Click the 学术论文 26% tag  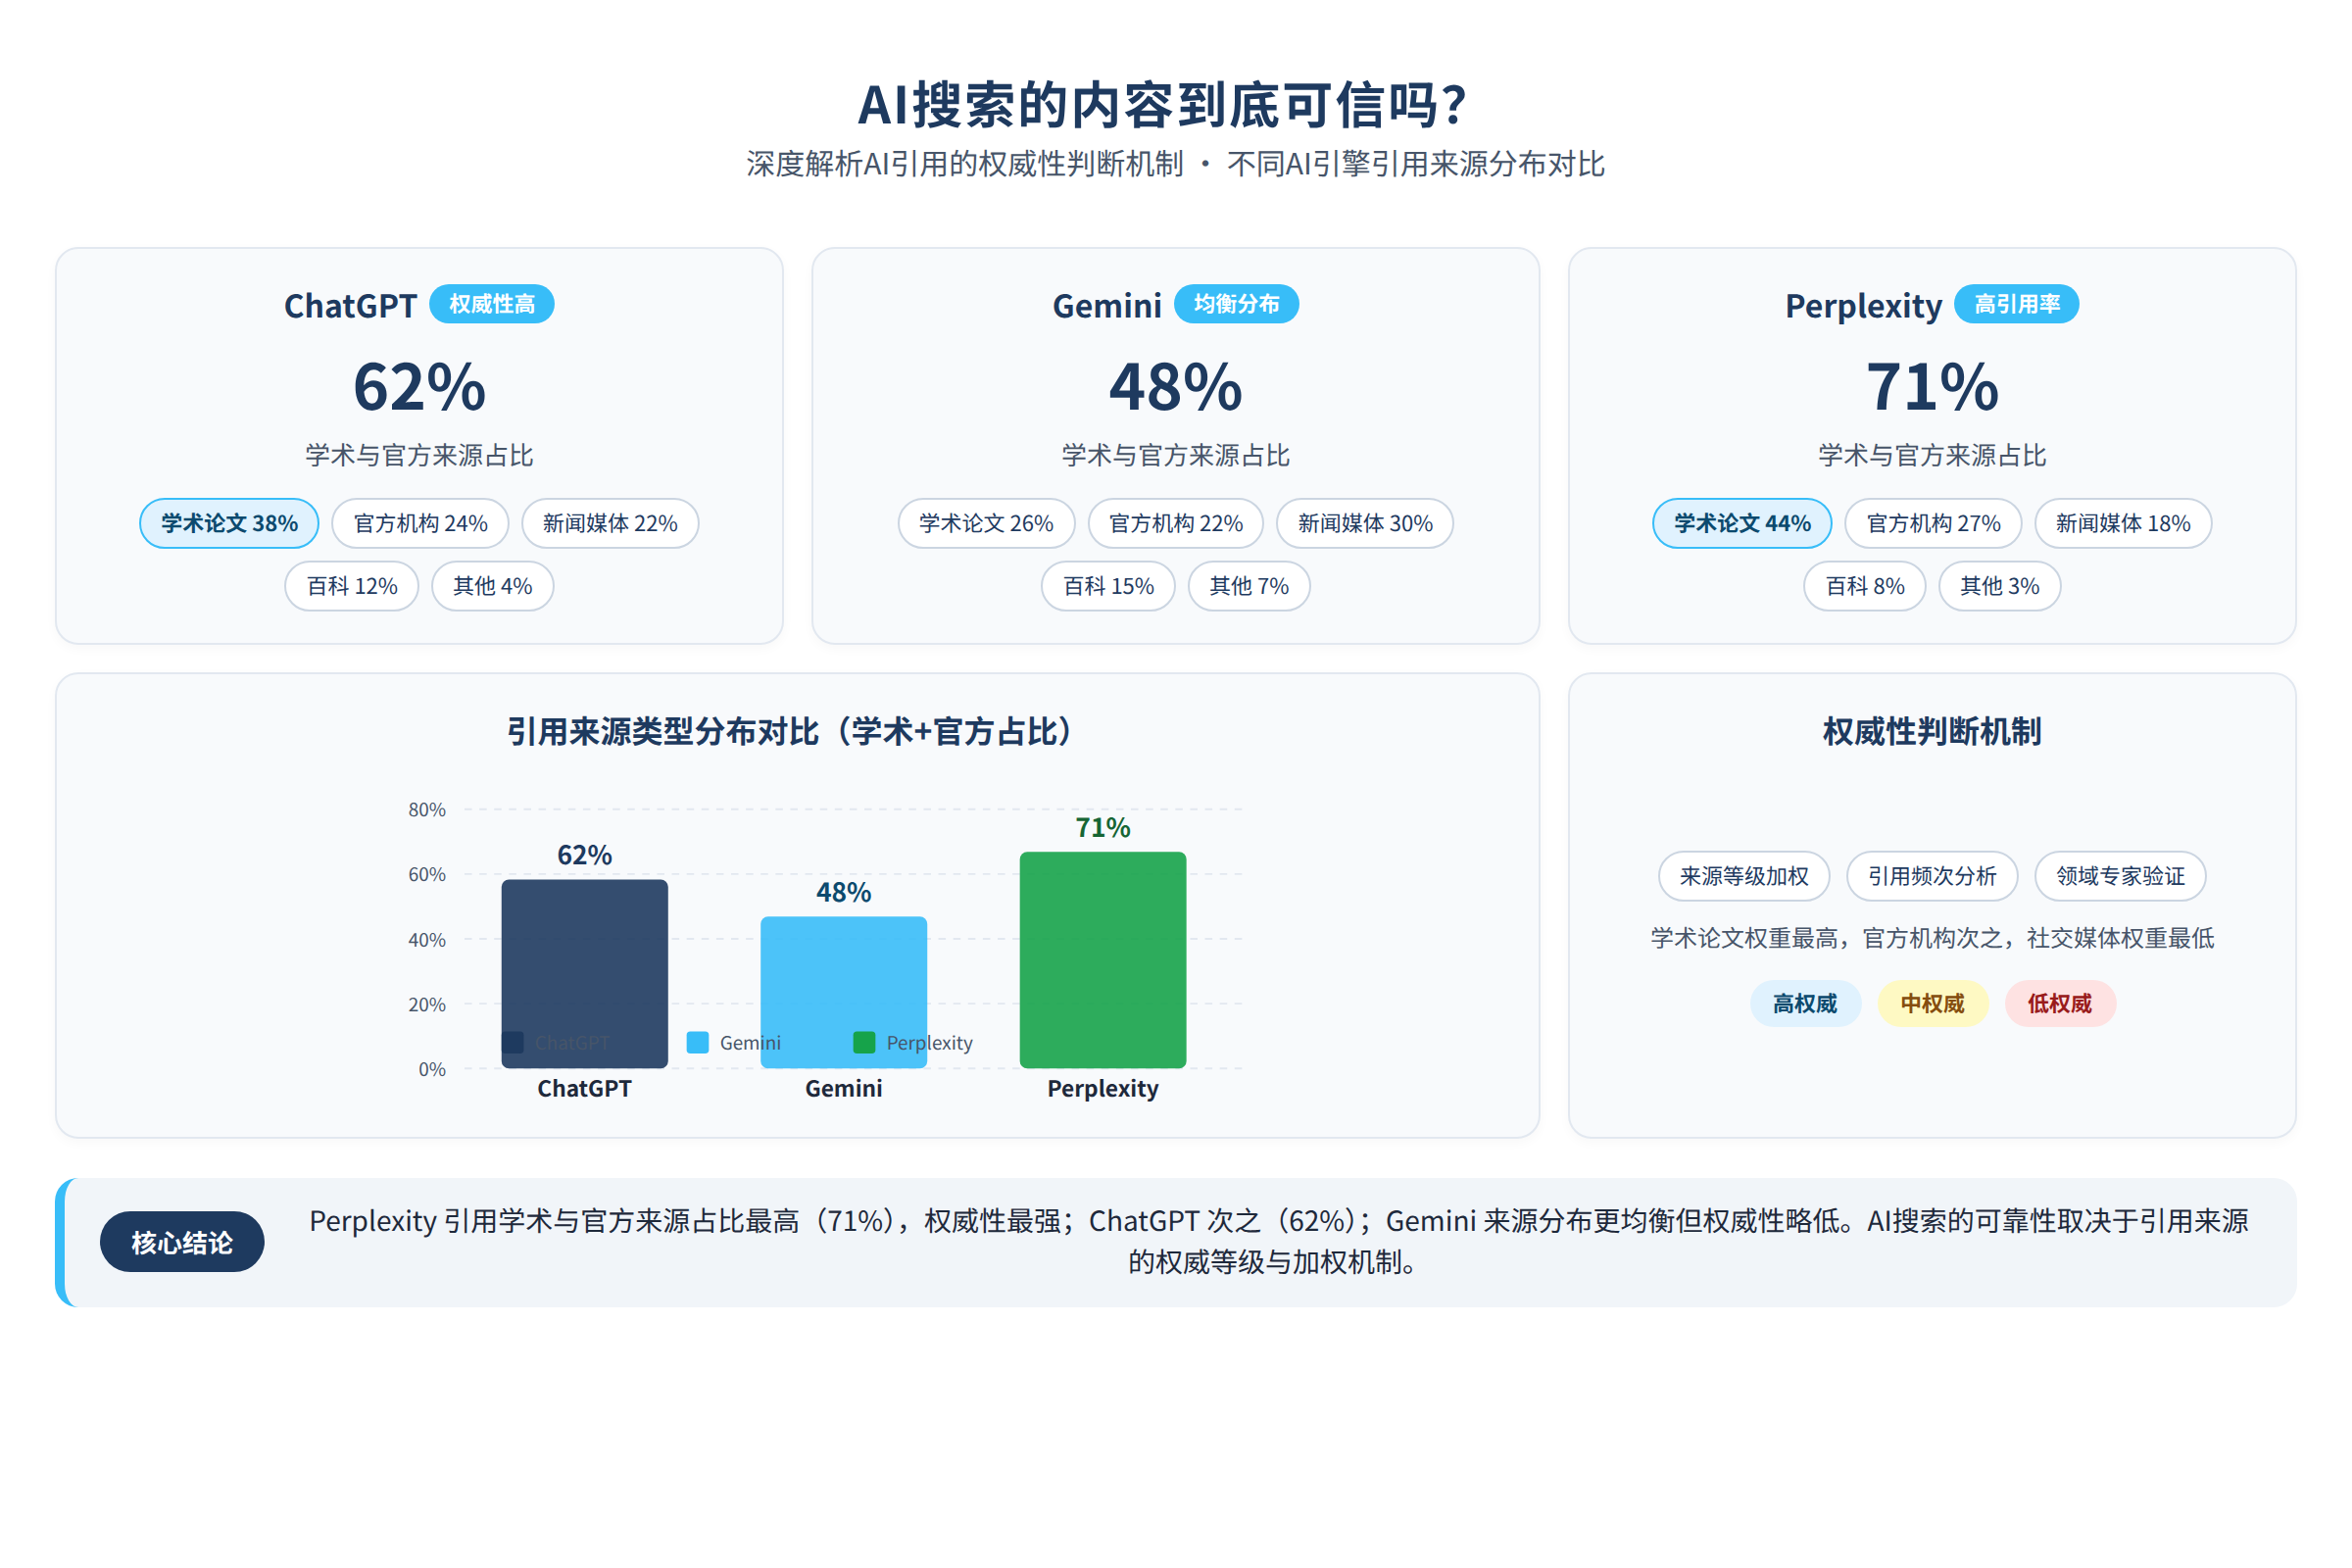tap(986, 523)
